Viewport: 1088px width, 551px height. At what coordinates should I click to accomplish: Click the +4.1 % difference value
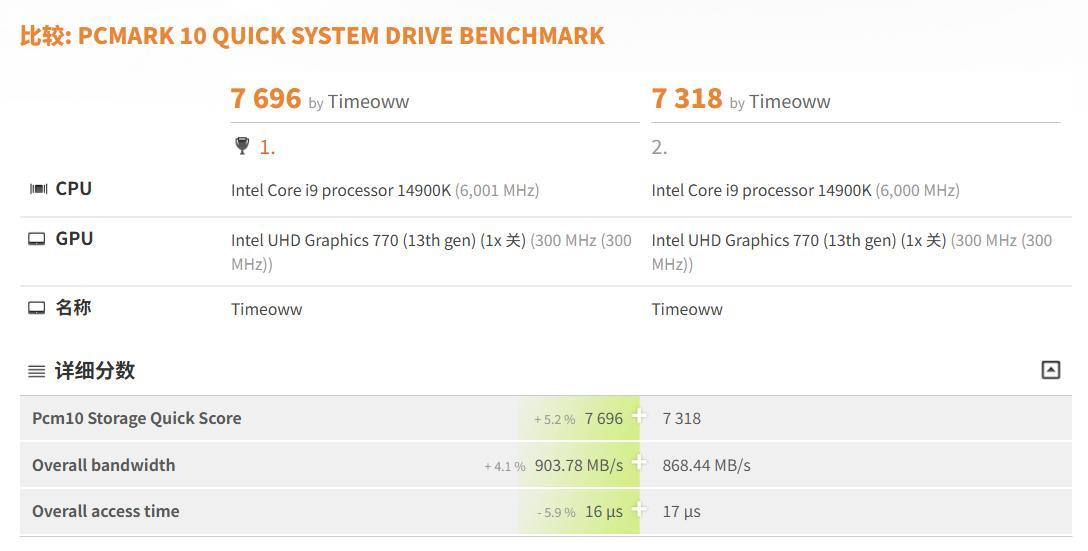tap(504, 467)
